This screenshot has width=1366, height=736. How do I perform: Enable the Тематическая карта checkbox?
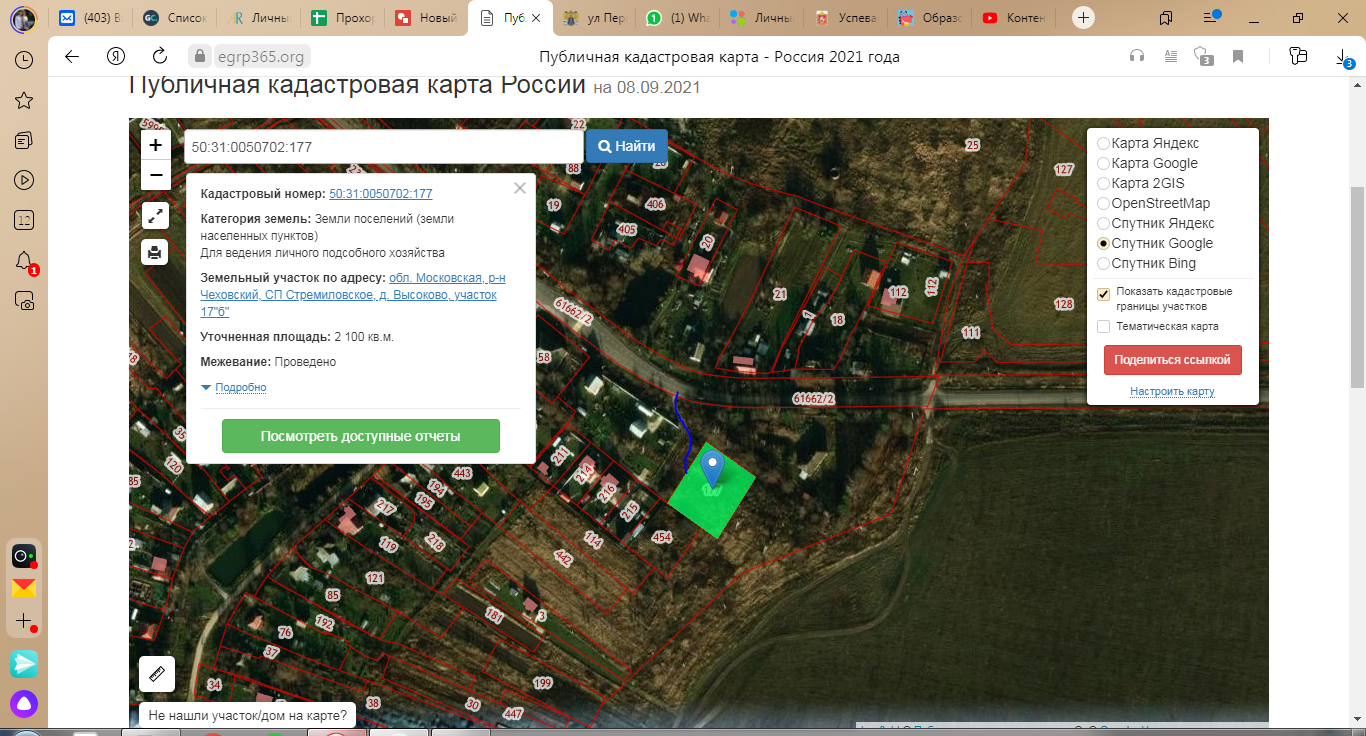click(x=1104, y=326)
